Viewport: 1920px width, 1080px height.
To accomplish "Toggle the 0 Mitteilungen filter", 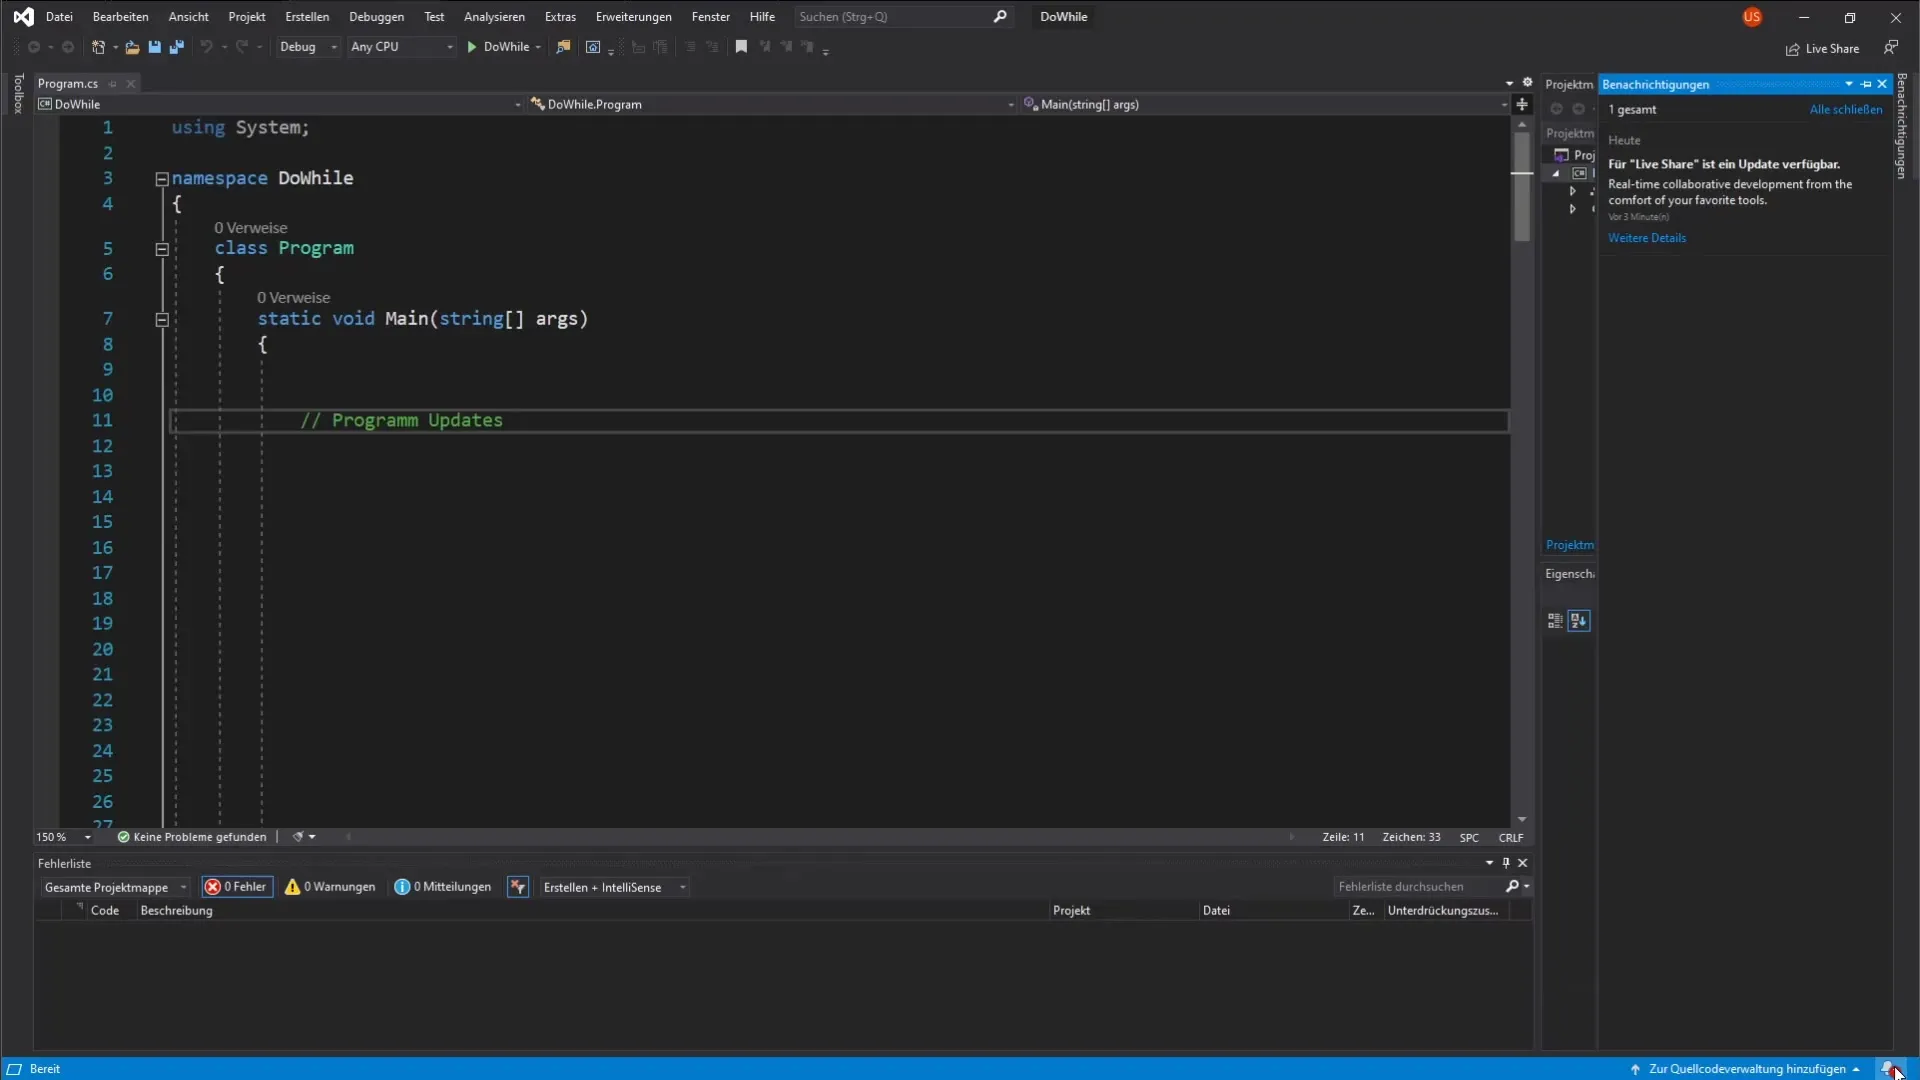I will pyautogui.click(x=443, y=887).
